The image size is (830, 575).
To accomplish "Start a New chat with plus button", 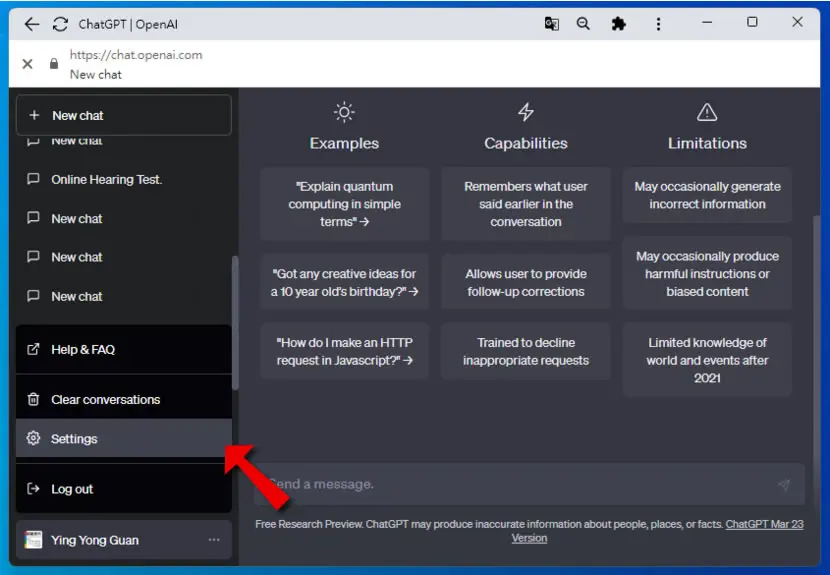I will [124, 115].
